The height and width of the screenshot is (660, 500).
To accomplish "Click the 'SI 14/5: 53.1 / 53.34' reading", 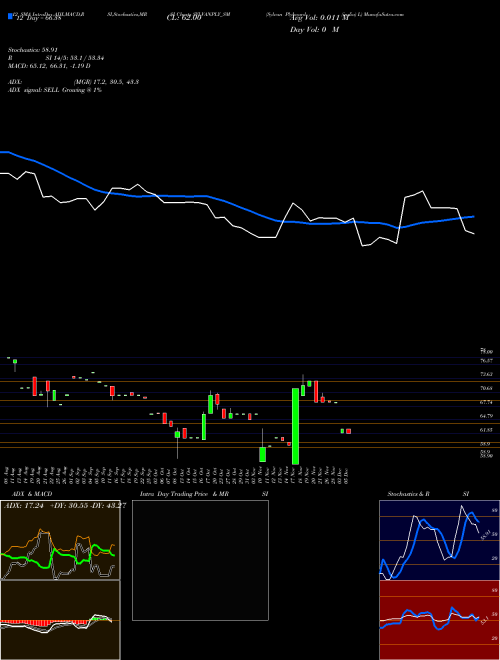I will 75,58.
